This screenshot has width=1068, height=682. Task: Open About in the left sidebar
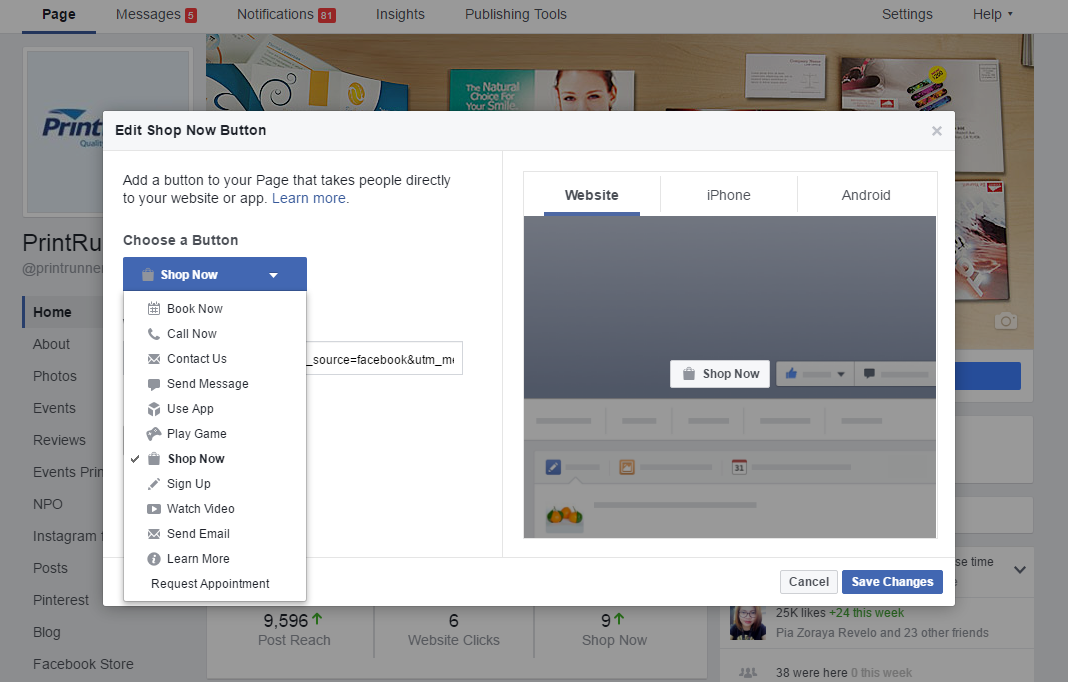51,344
